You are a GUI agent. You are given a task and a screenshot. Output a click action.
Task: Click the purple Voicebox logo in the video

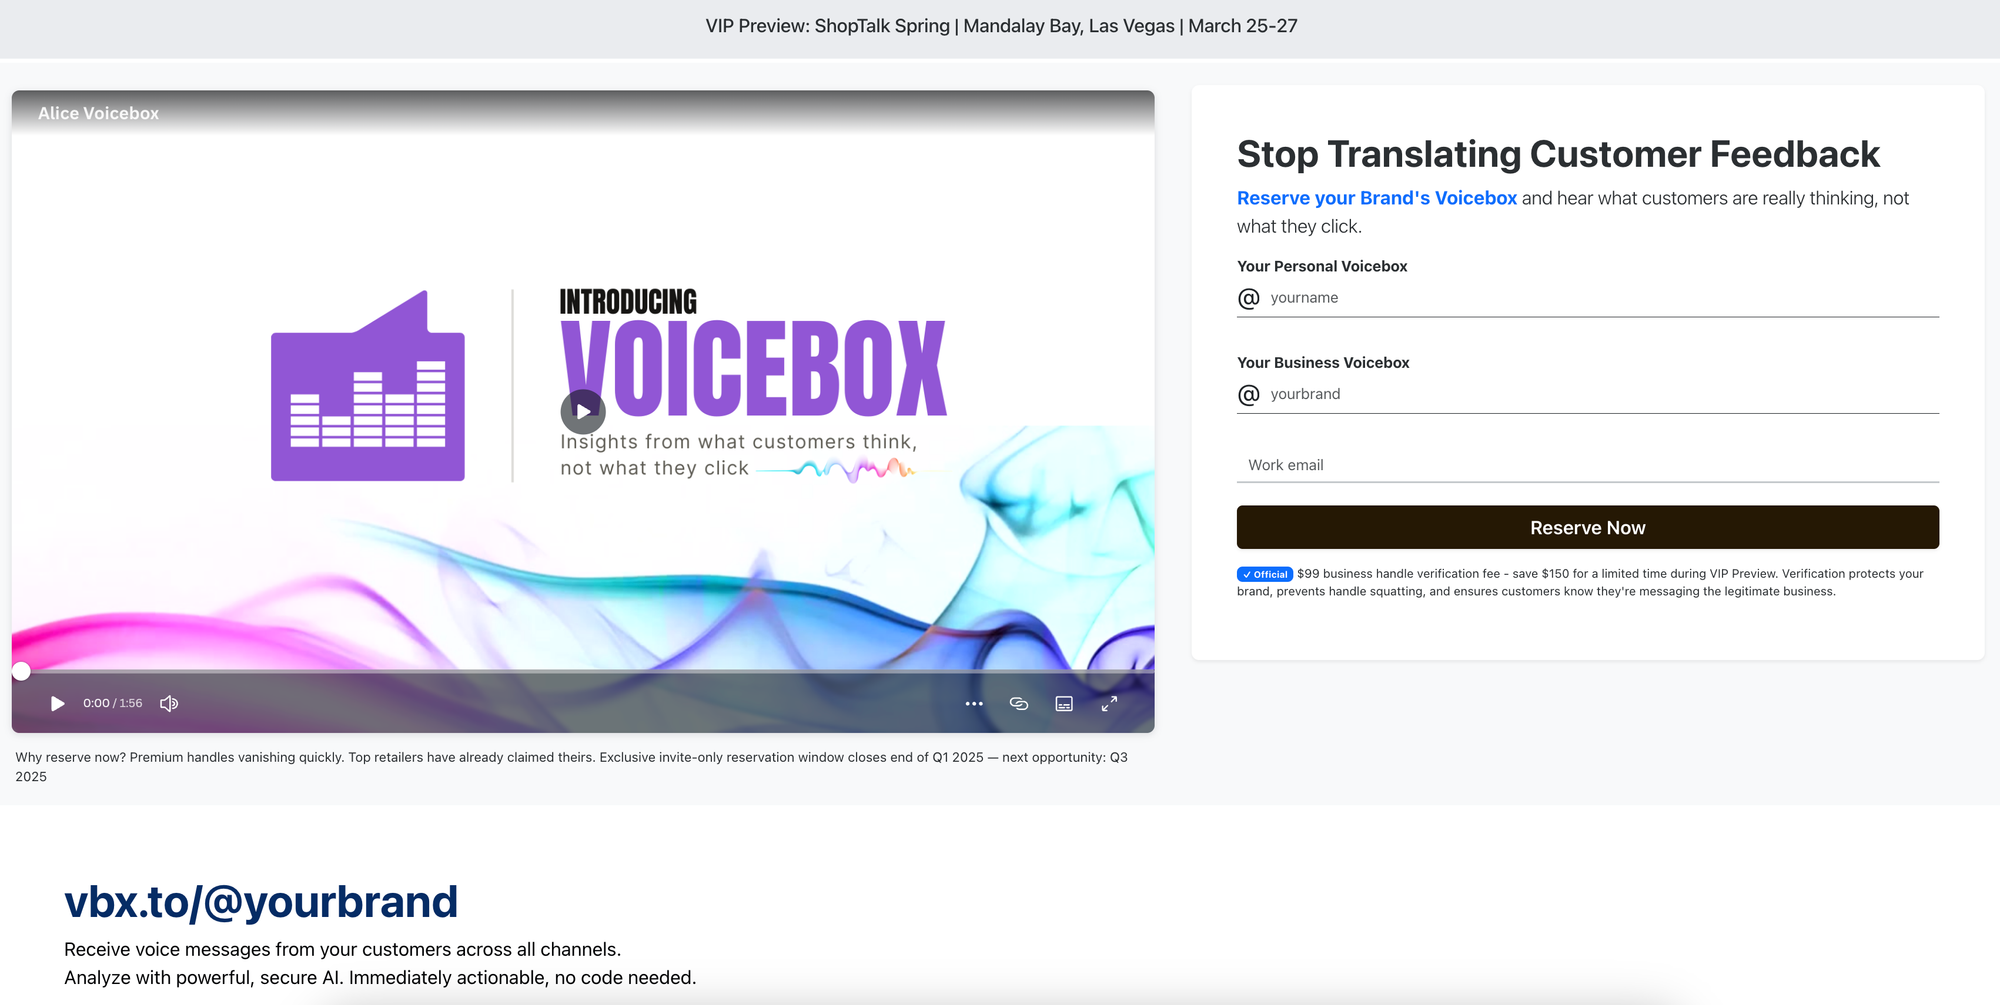(368, 388)
